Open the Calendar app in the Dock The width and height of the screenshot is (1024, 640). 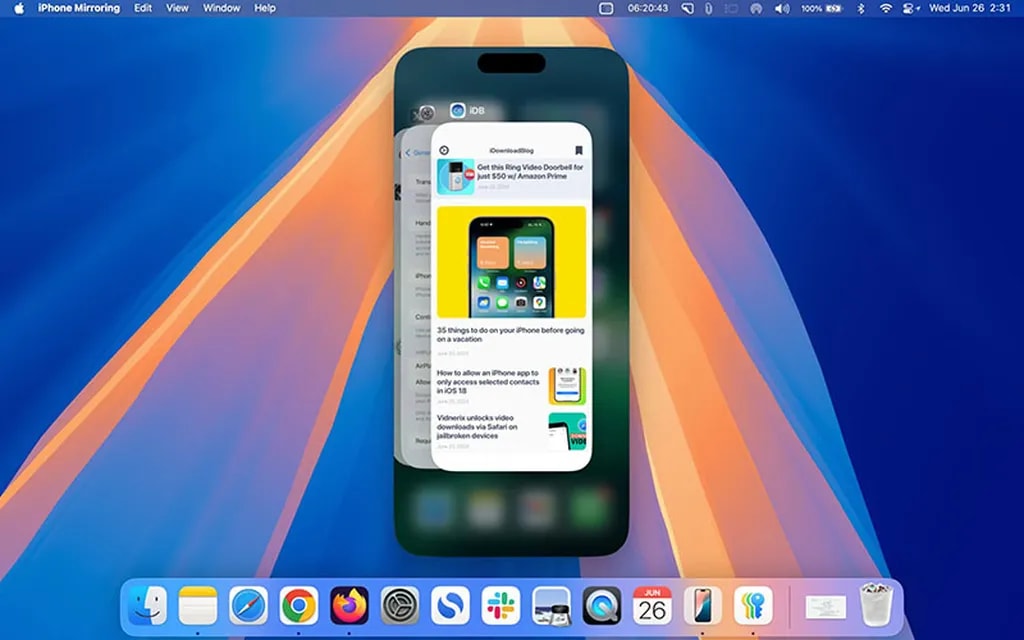[x=652, y=606]
